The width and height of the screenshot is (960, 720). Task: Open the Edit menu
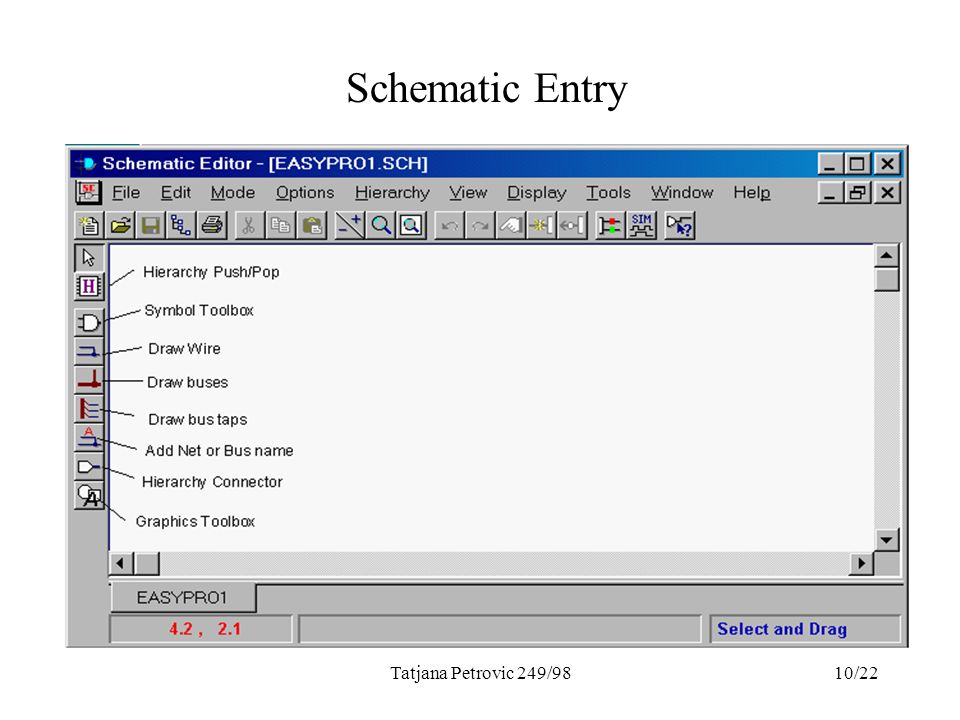point(176,193)
